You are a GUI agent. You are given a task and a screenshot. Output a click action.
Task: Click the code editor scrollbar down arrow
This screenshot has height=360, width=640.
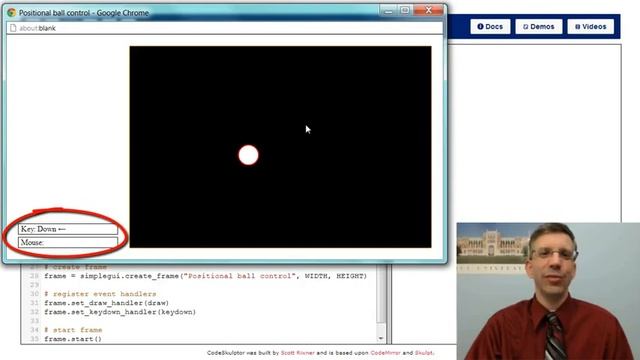tap(380, 338)
